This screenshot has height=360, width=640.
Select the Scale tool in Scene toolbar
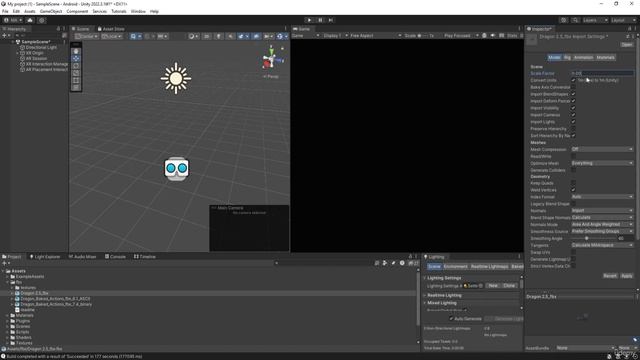[x=76, y=73]
